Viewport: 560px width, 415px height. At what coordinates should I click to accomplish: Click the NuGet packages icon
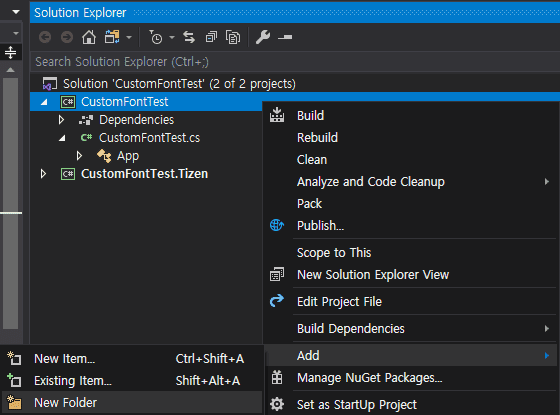coord(277,377)
